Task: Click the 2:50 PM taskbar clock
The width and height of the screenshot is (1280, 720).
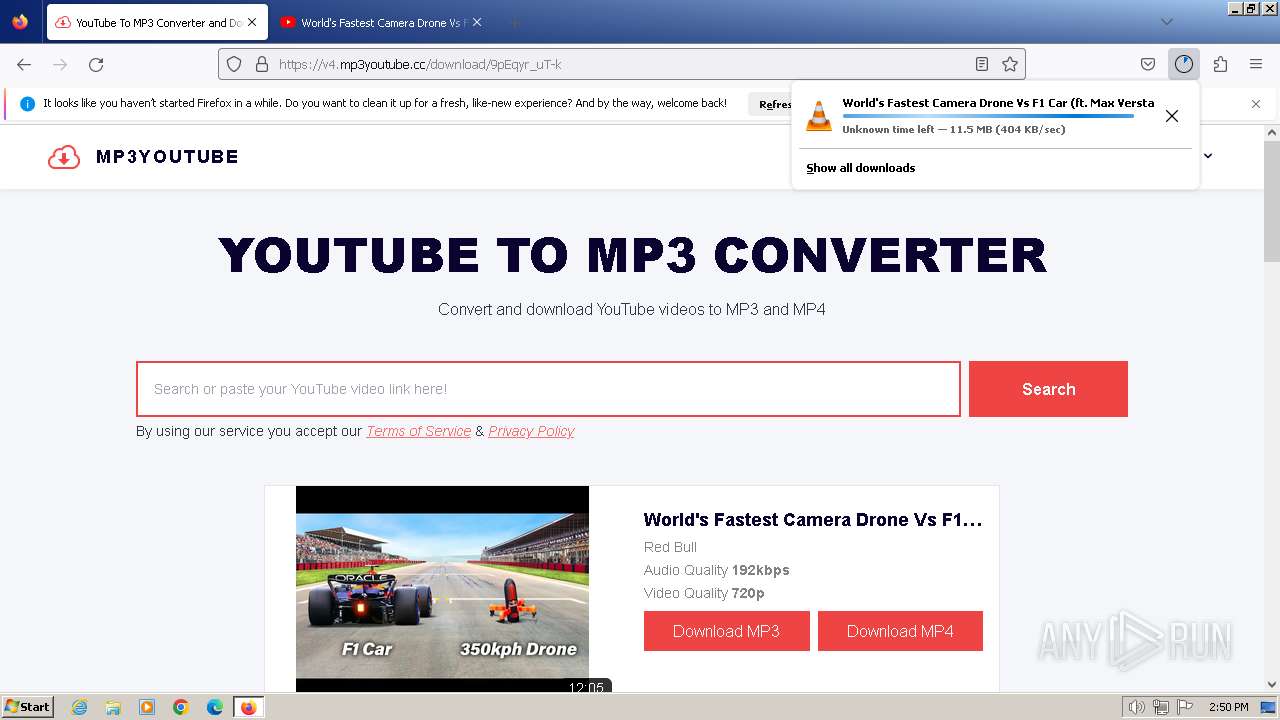Action: tap(1229, 707)
